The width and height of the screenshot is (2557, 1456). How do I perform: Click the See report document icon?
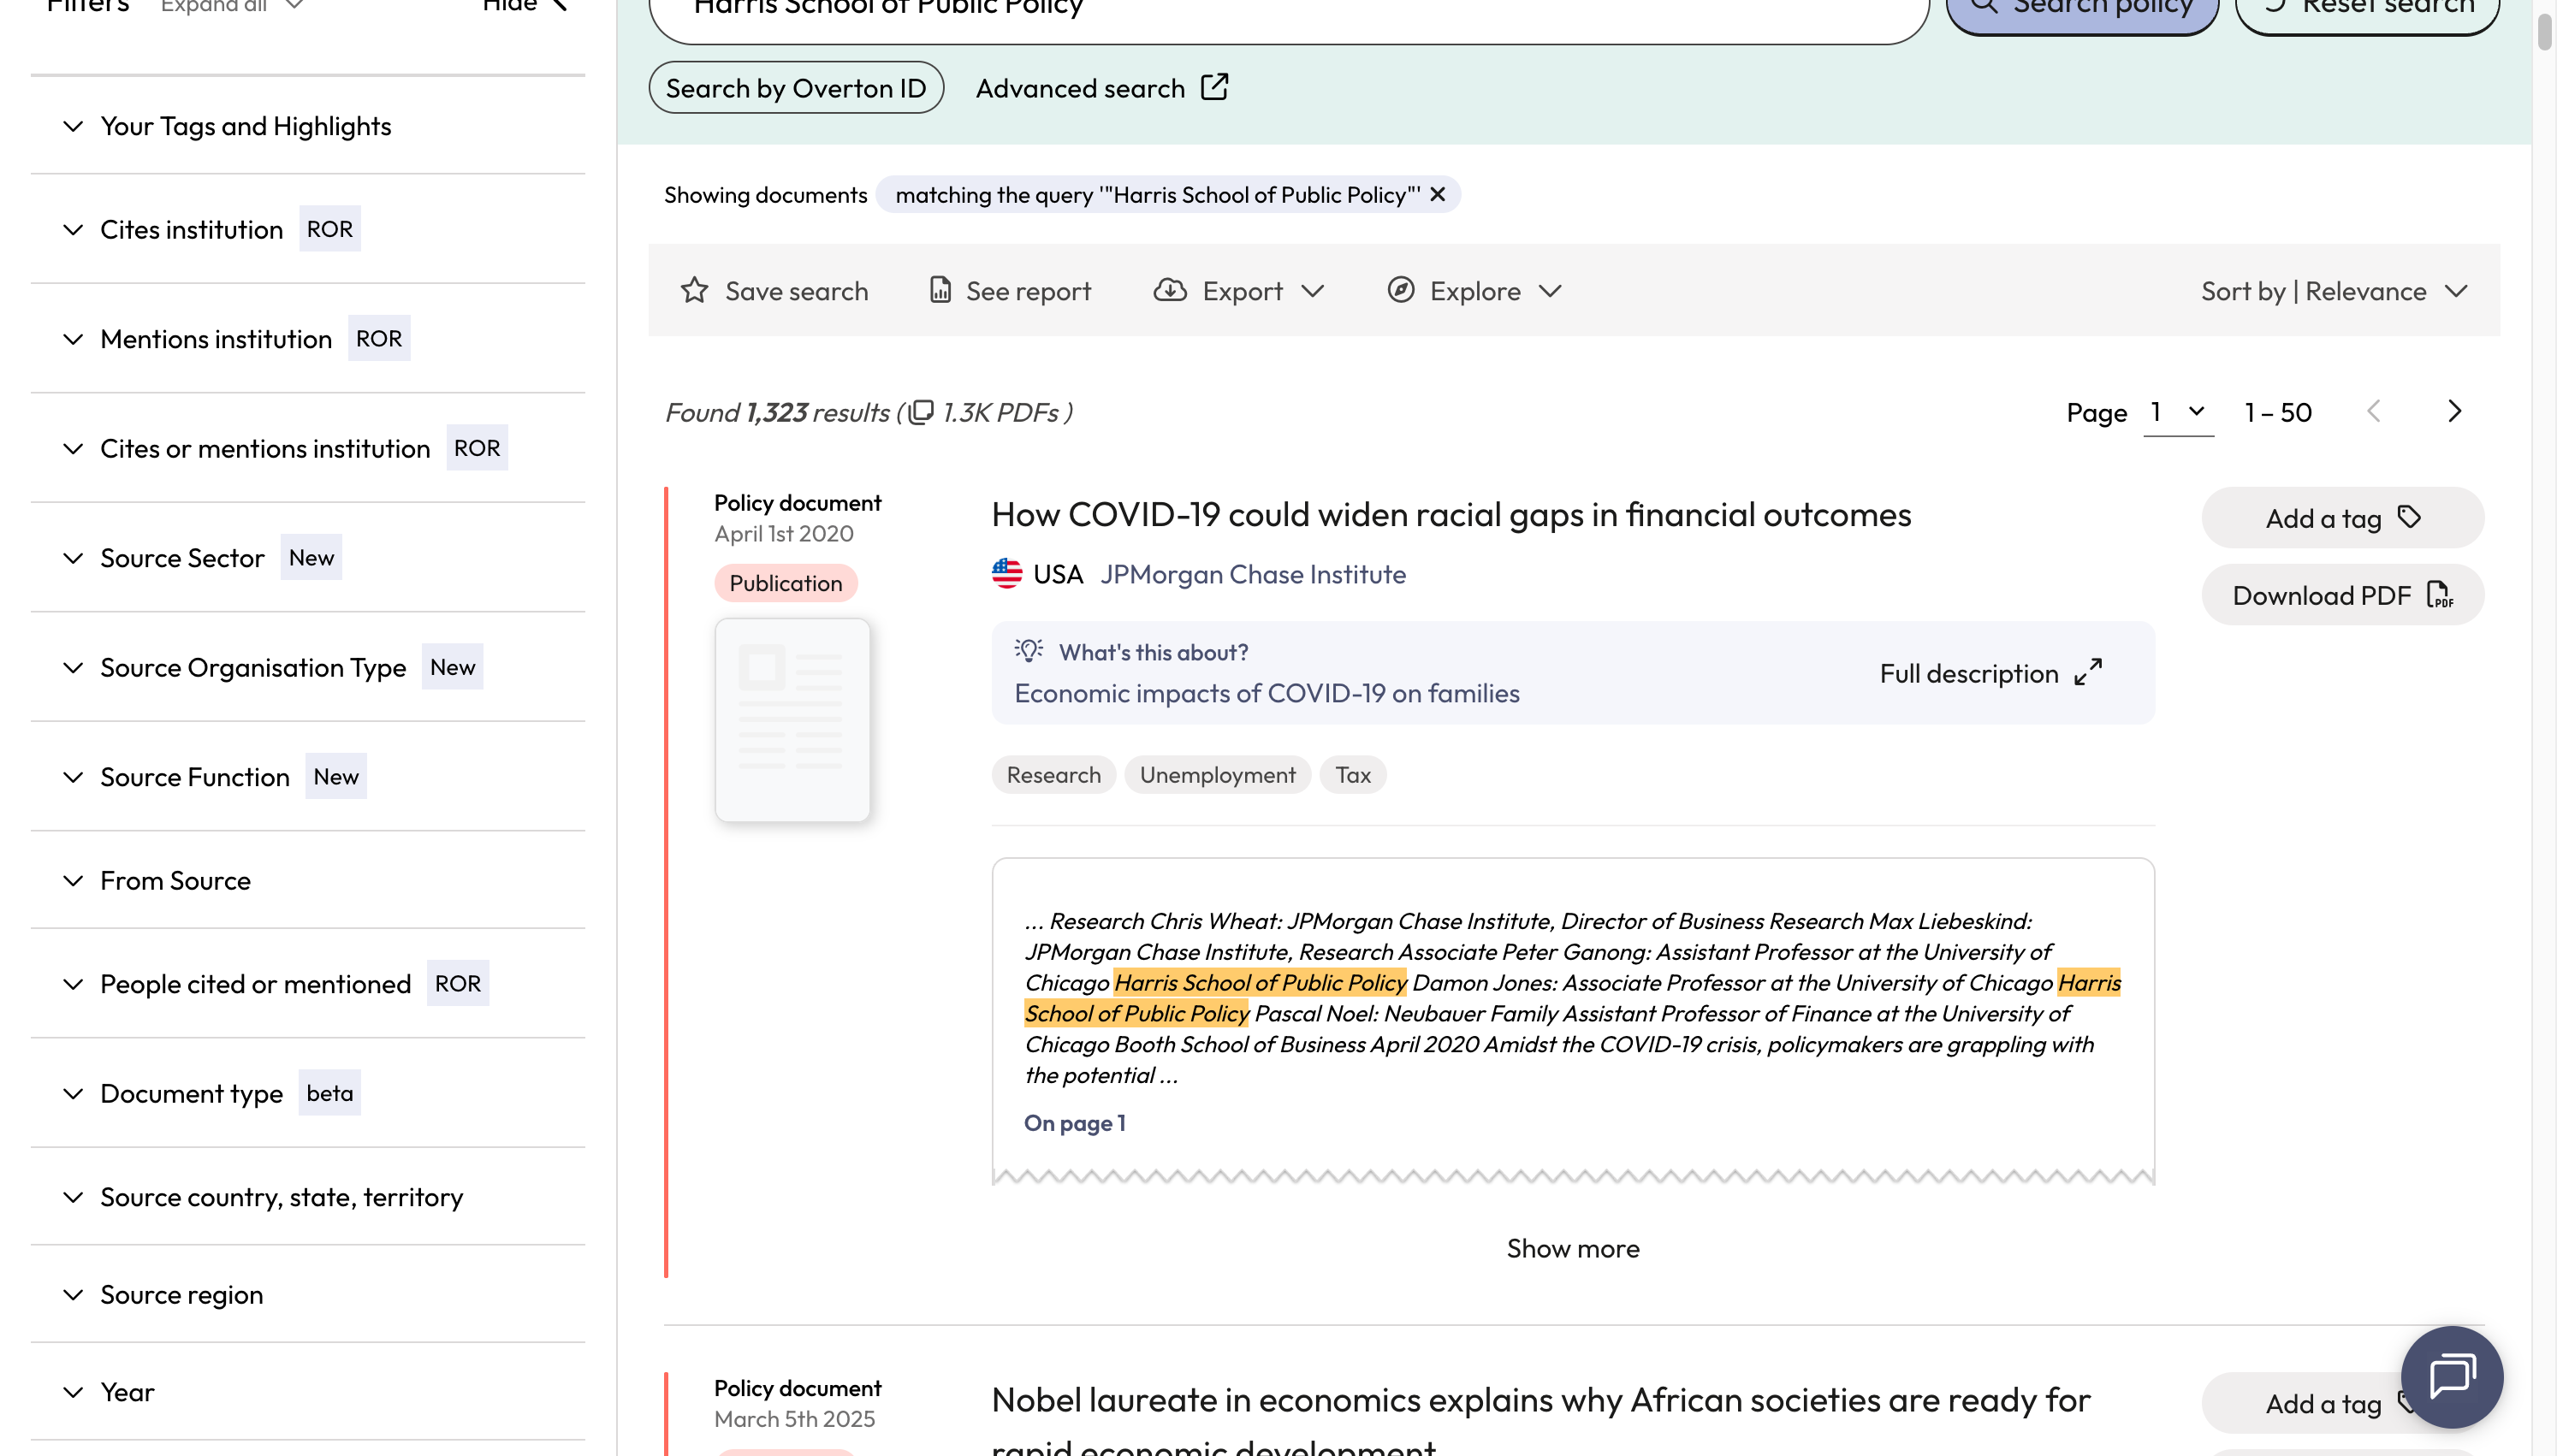(x=940, y=290)
